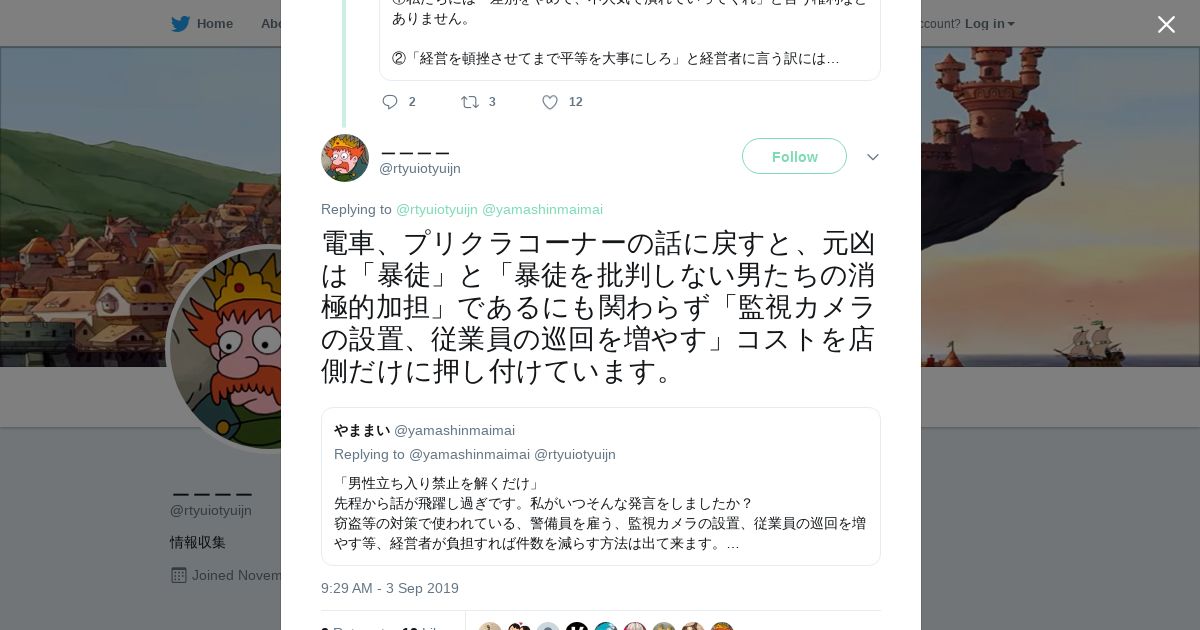
Task: Open the Log in dropdown
Action: point(989,24)
